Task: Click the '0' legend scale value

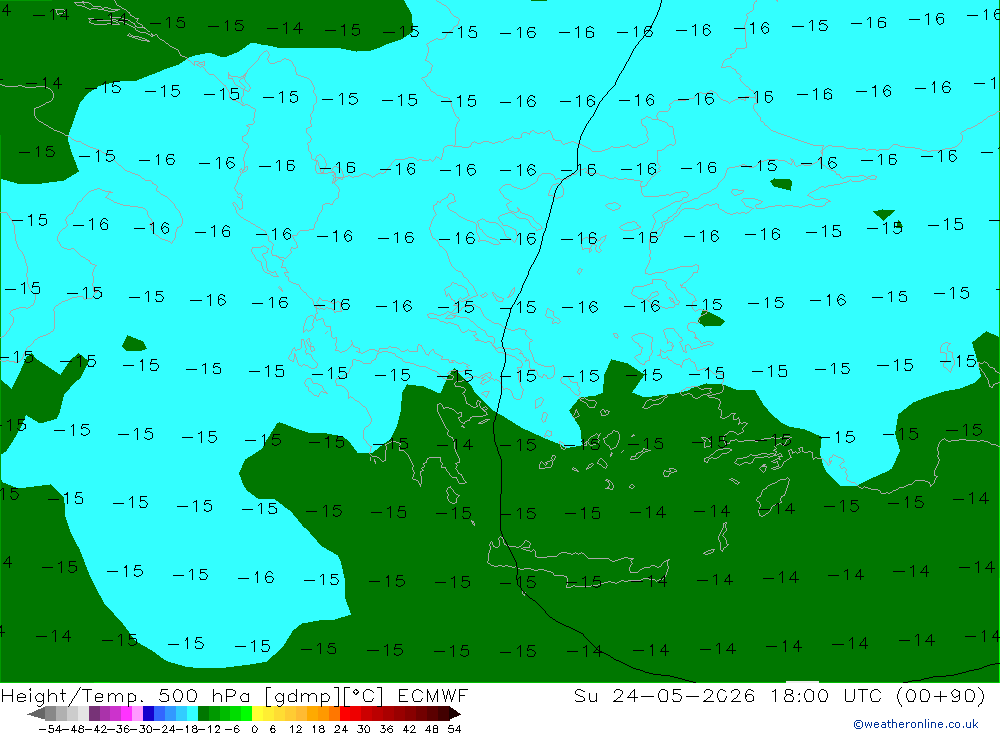Action: point(254,729)
